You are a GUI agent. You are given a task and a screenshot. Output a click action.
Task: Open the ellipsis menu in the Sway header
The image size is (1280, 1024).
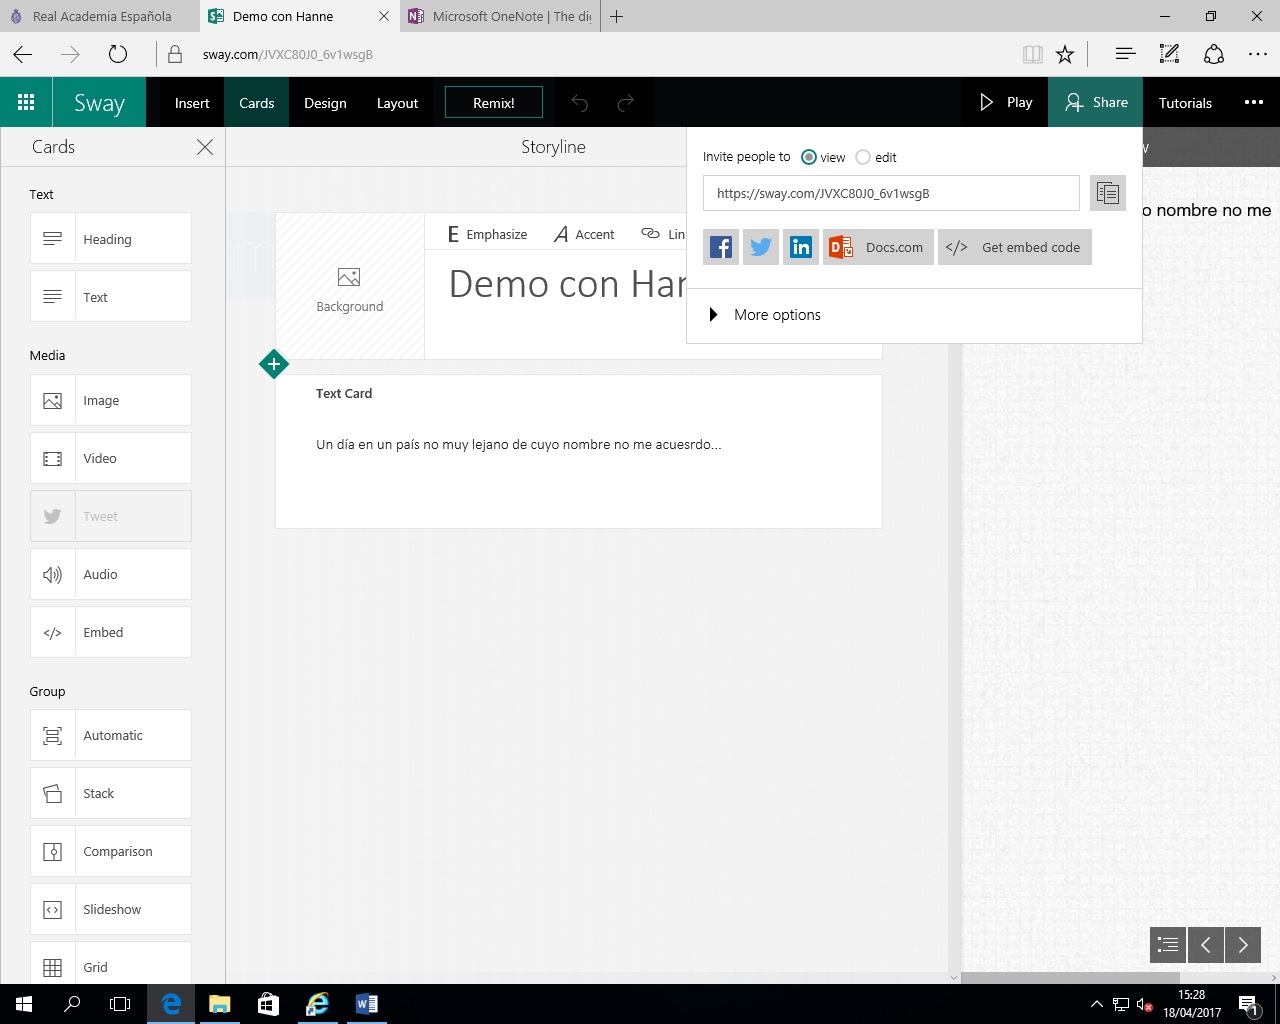pyautogui.click(x=1253, y=102)
